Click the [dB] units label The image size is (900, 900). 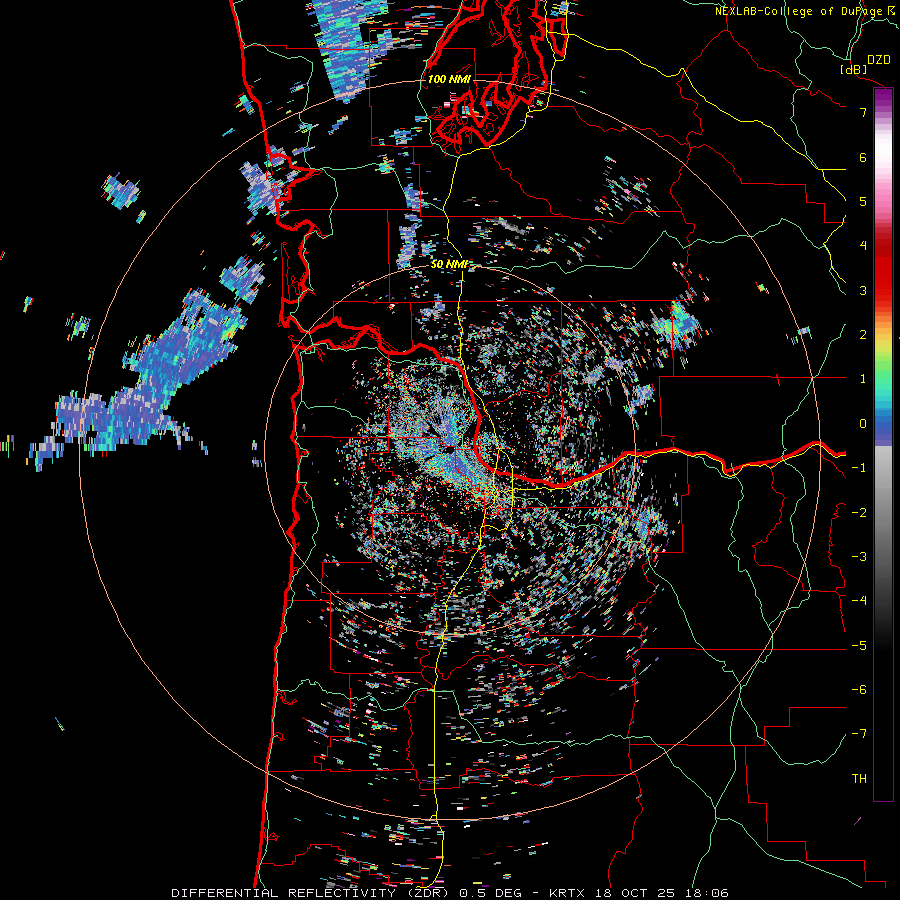(x=854, y=69)
